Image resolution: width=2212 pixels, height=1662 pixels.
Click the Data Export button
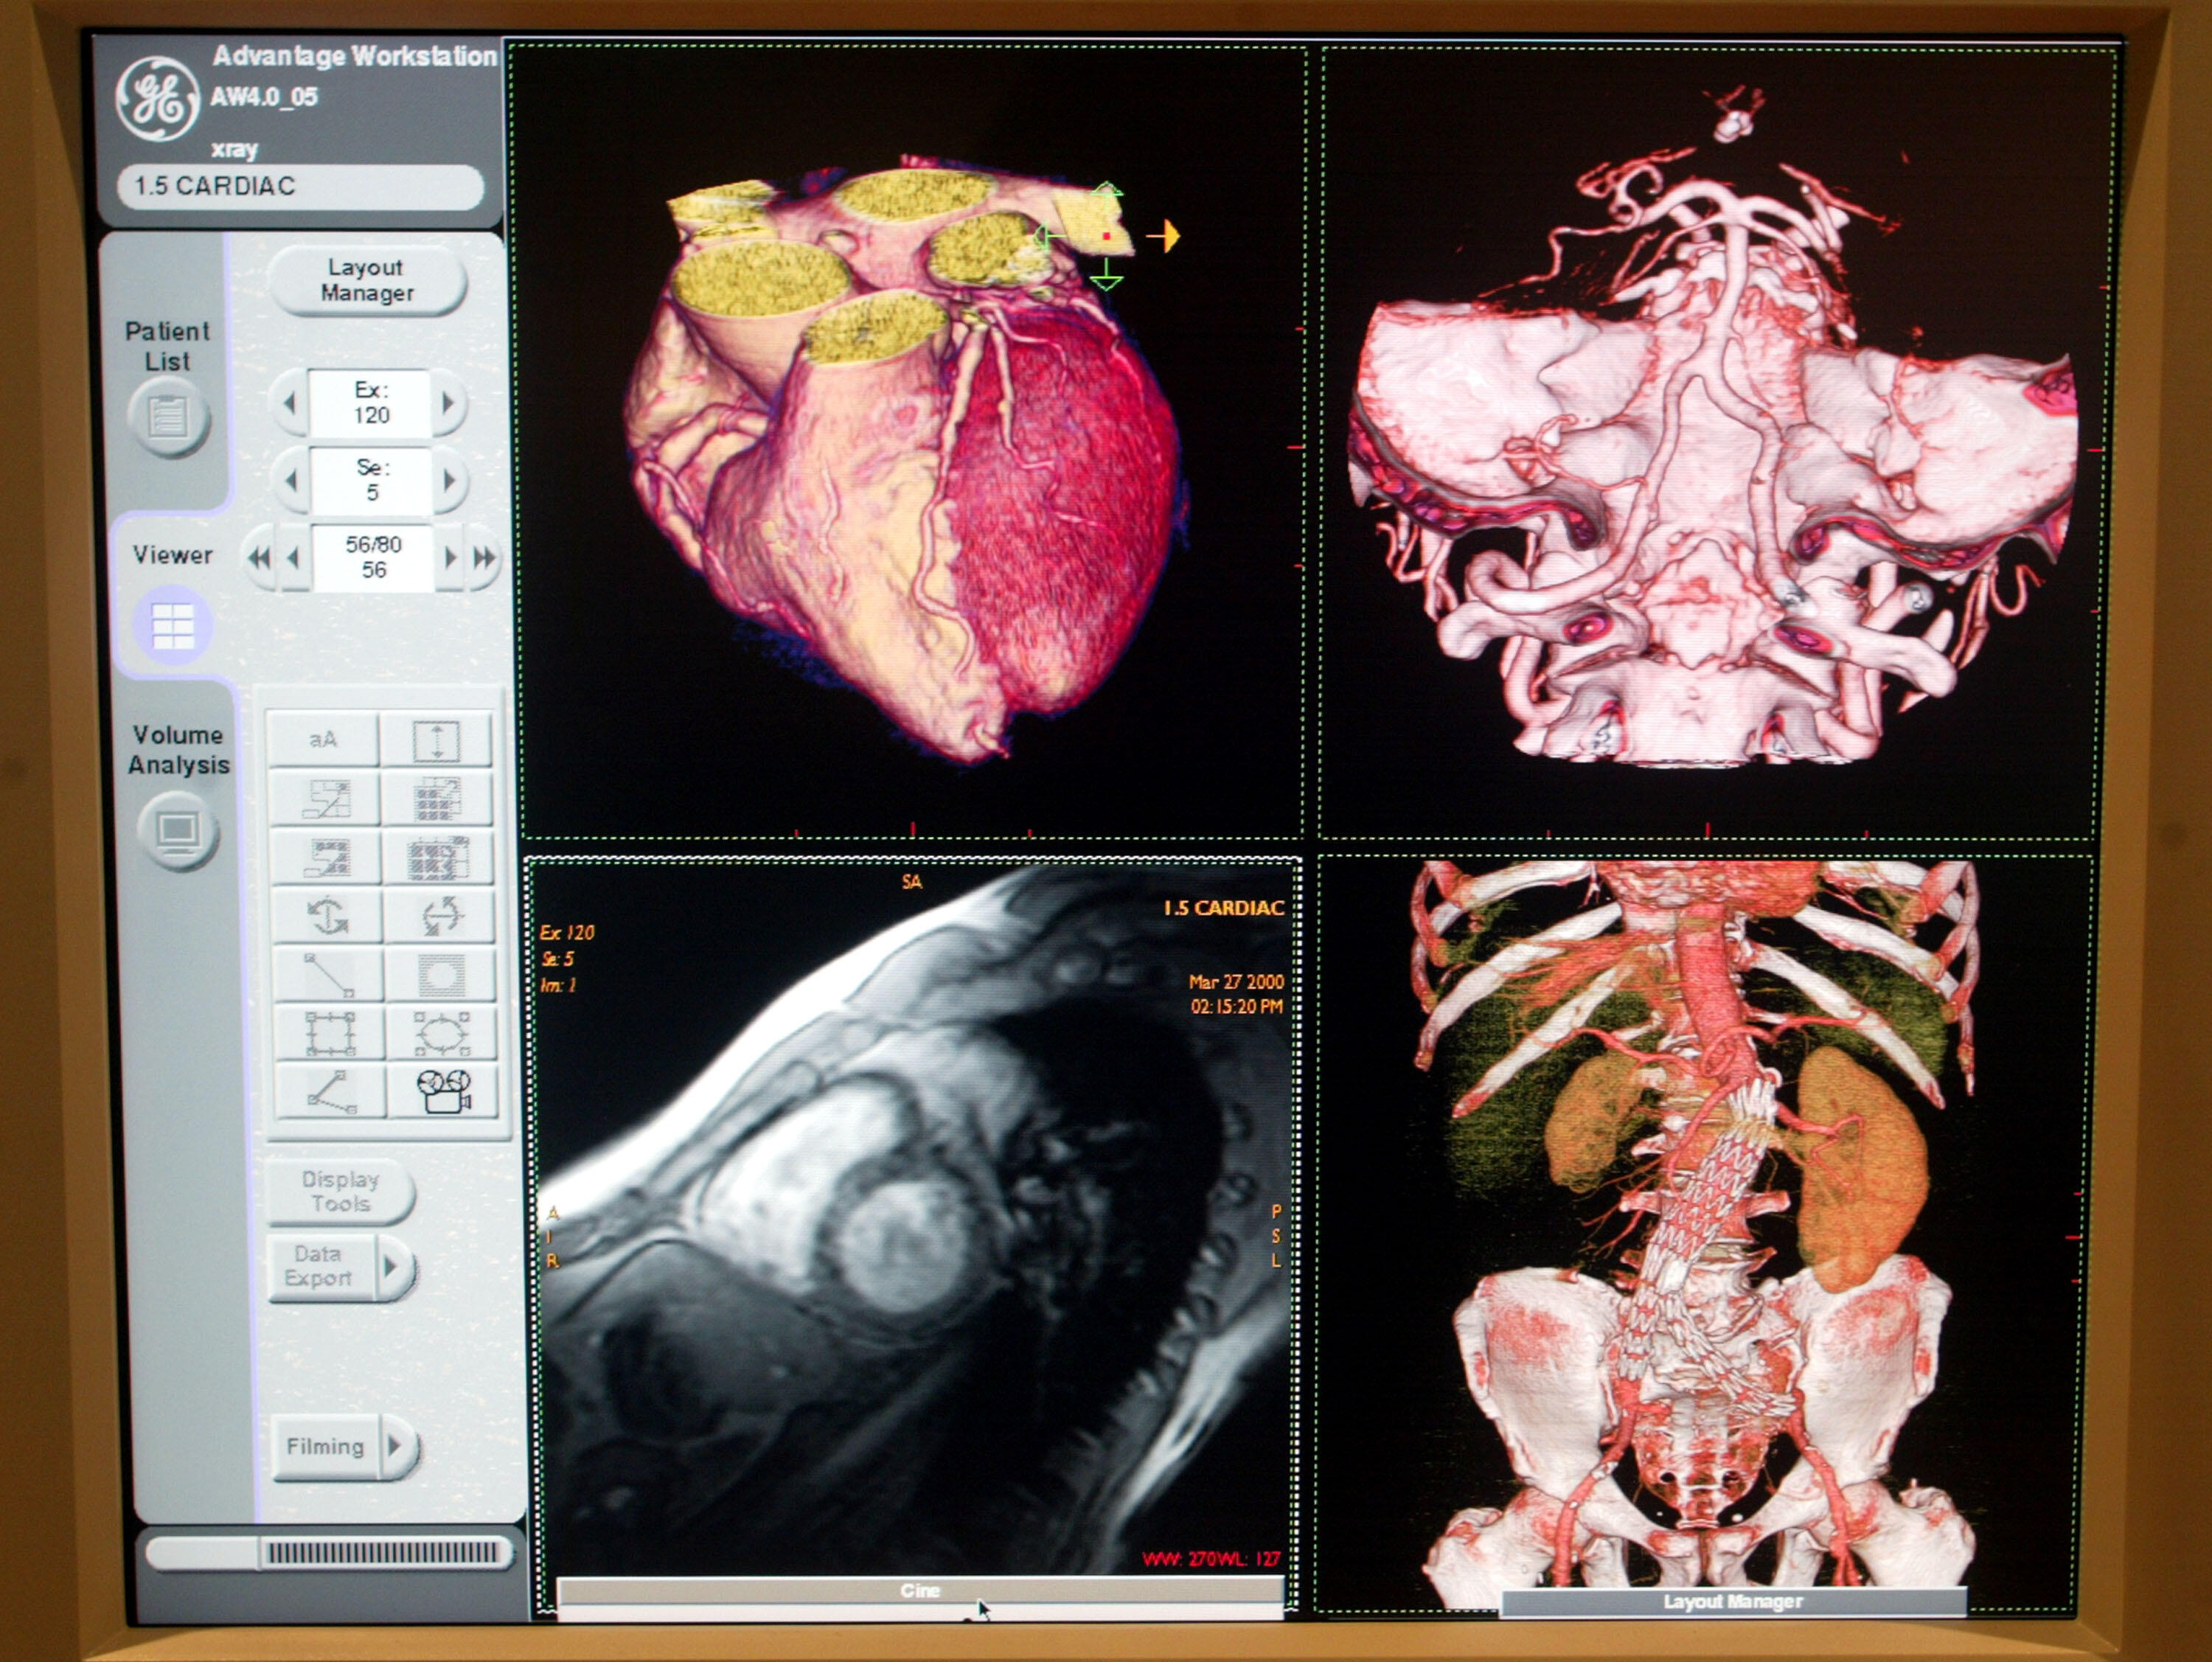(320, 1267)
